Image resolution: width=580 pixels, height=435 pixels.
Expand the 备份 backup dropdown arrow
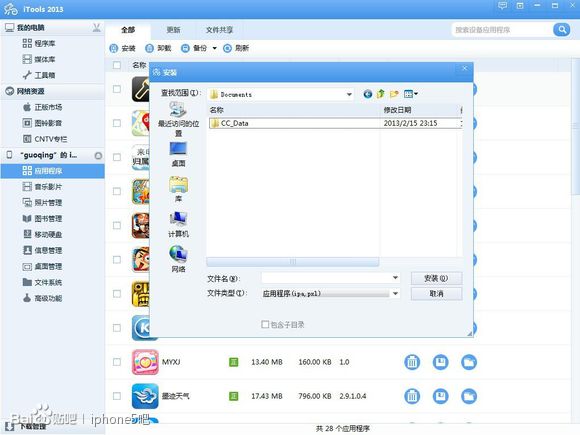pyautogui.click(x=214, y=48)
